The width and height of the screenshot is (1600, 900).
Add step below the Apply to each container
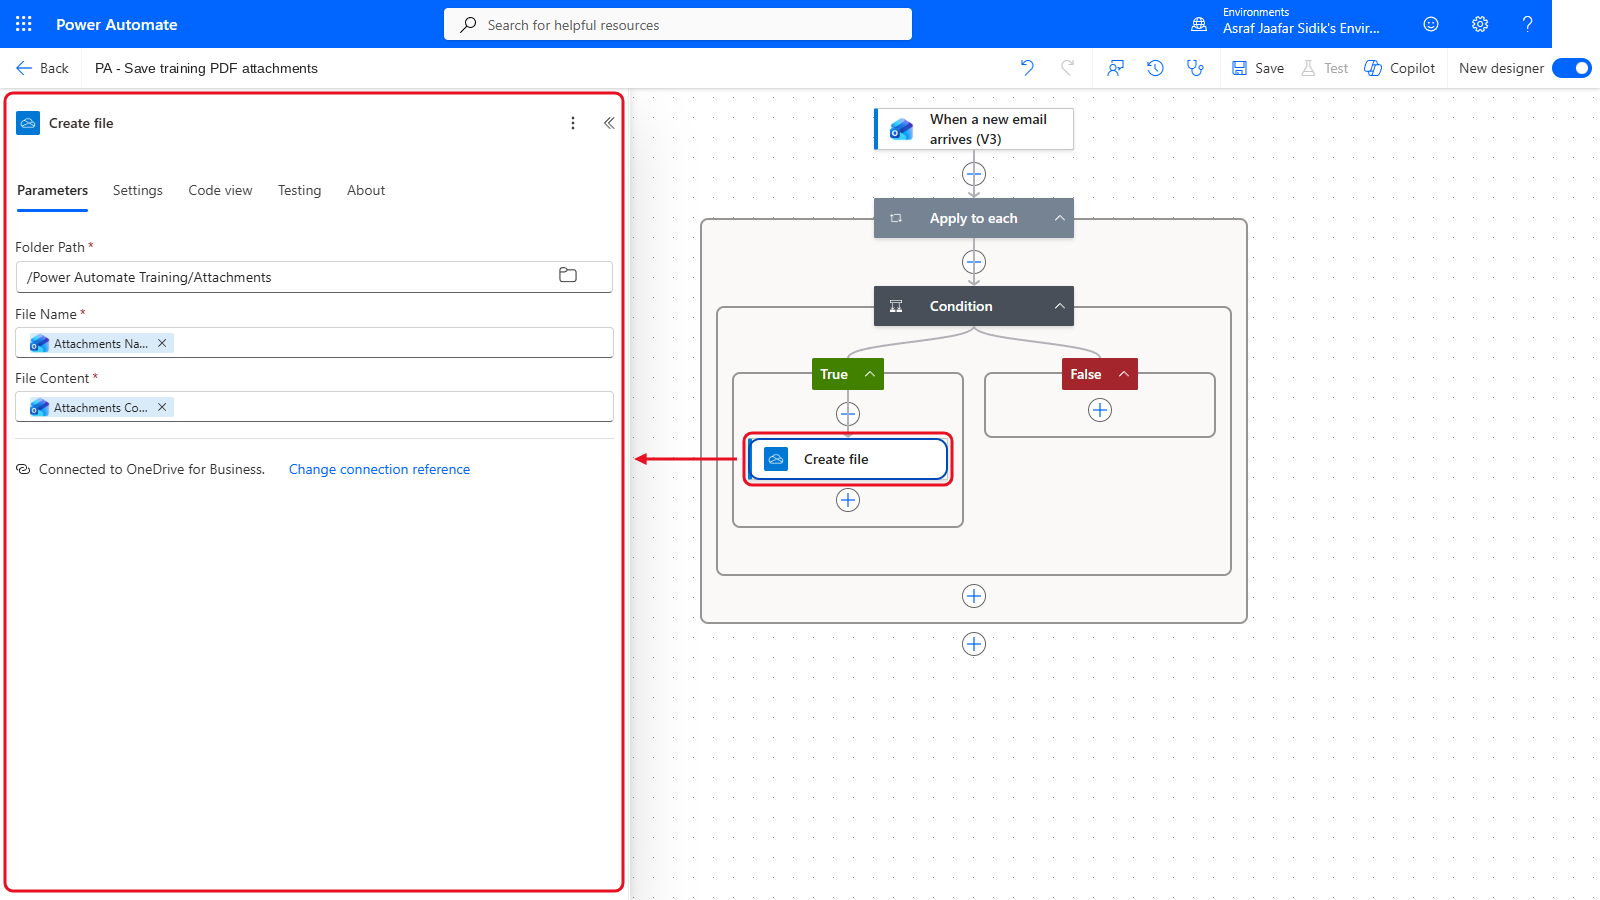tap(974, 644)
